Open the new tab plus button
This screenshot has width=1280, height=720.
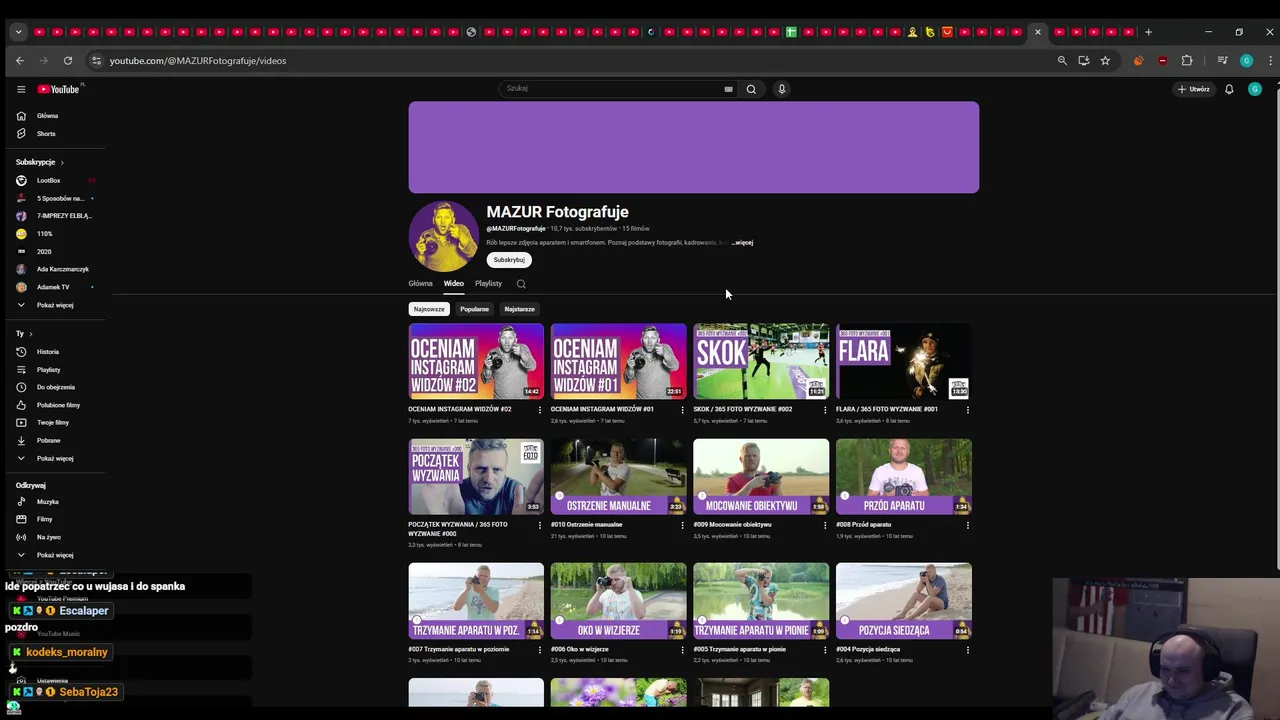click(x=1148, y=32)
